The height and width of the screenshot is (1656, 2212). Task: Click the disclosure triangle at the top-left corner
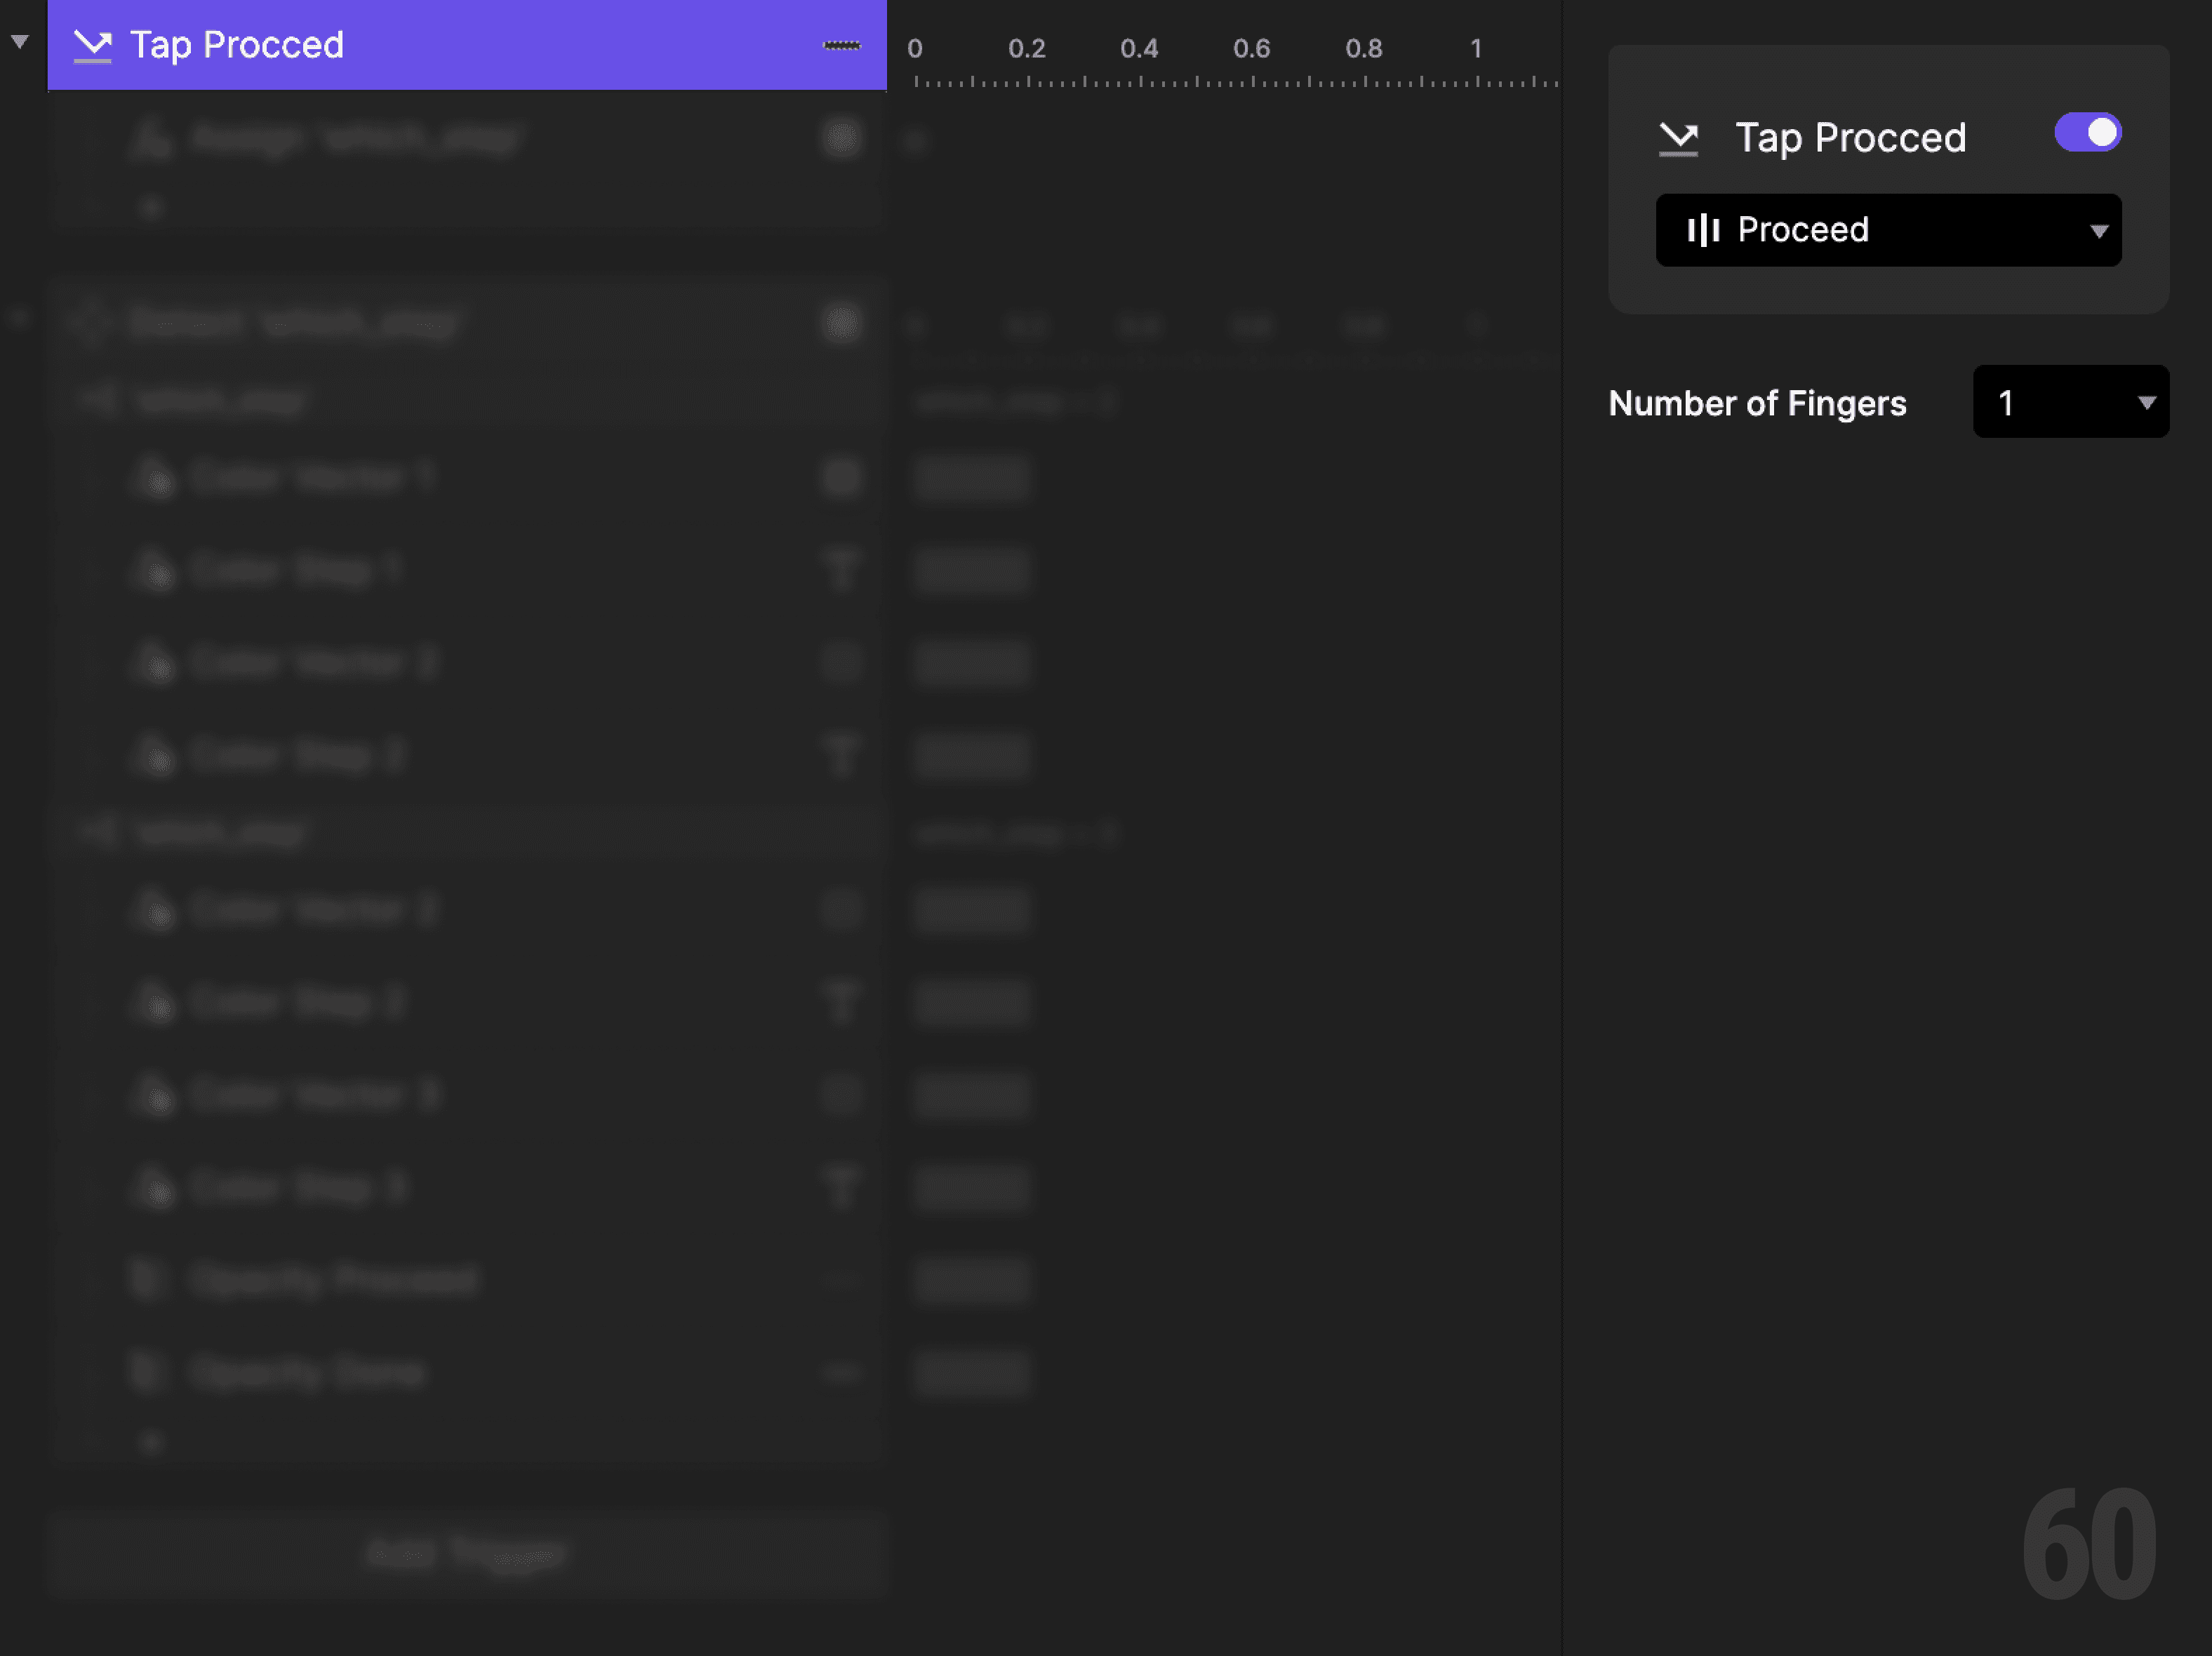pyautogui.click(x=18, y=40)
